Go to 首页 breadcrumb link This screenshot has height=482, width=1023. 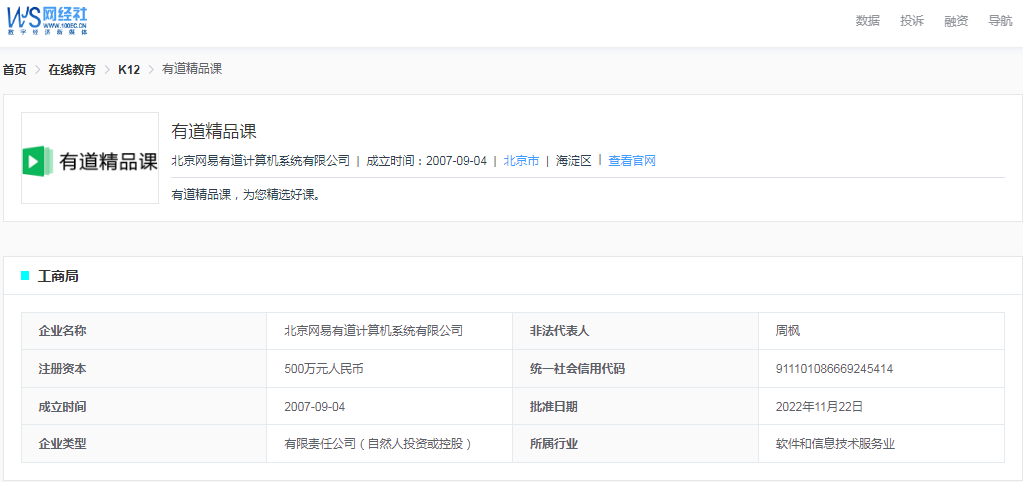point(14,70)
